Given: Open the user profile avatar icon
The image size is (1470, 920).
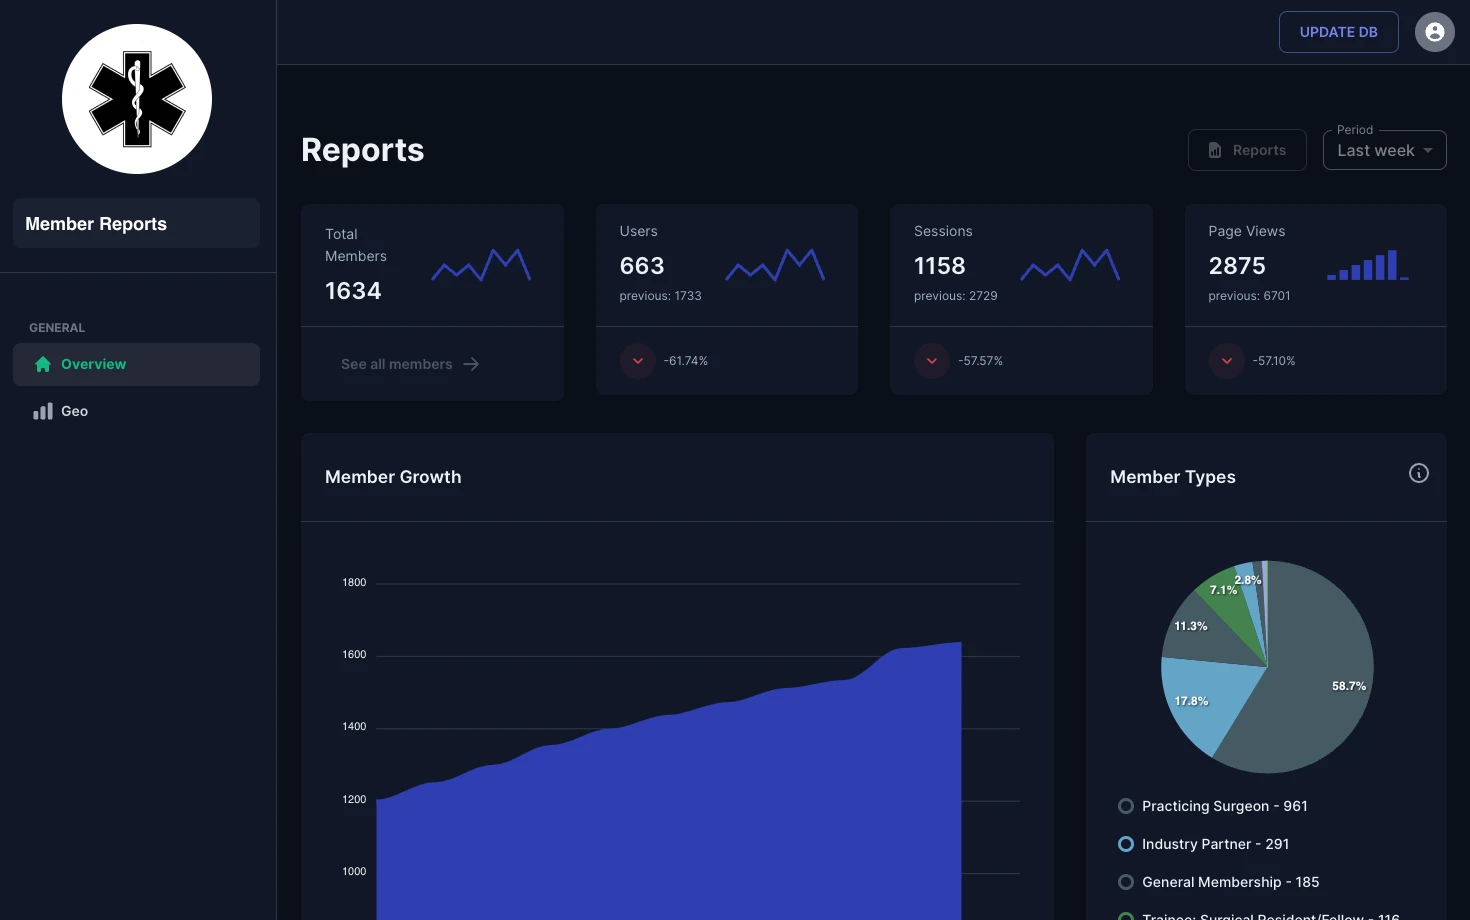Looking at the screenshot, I should tap(1434, 31).
